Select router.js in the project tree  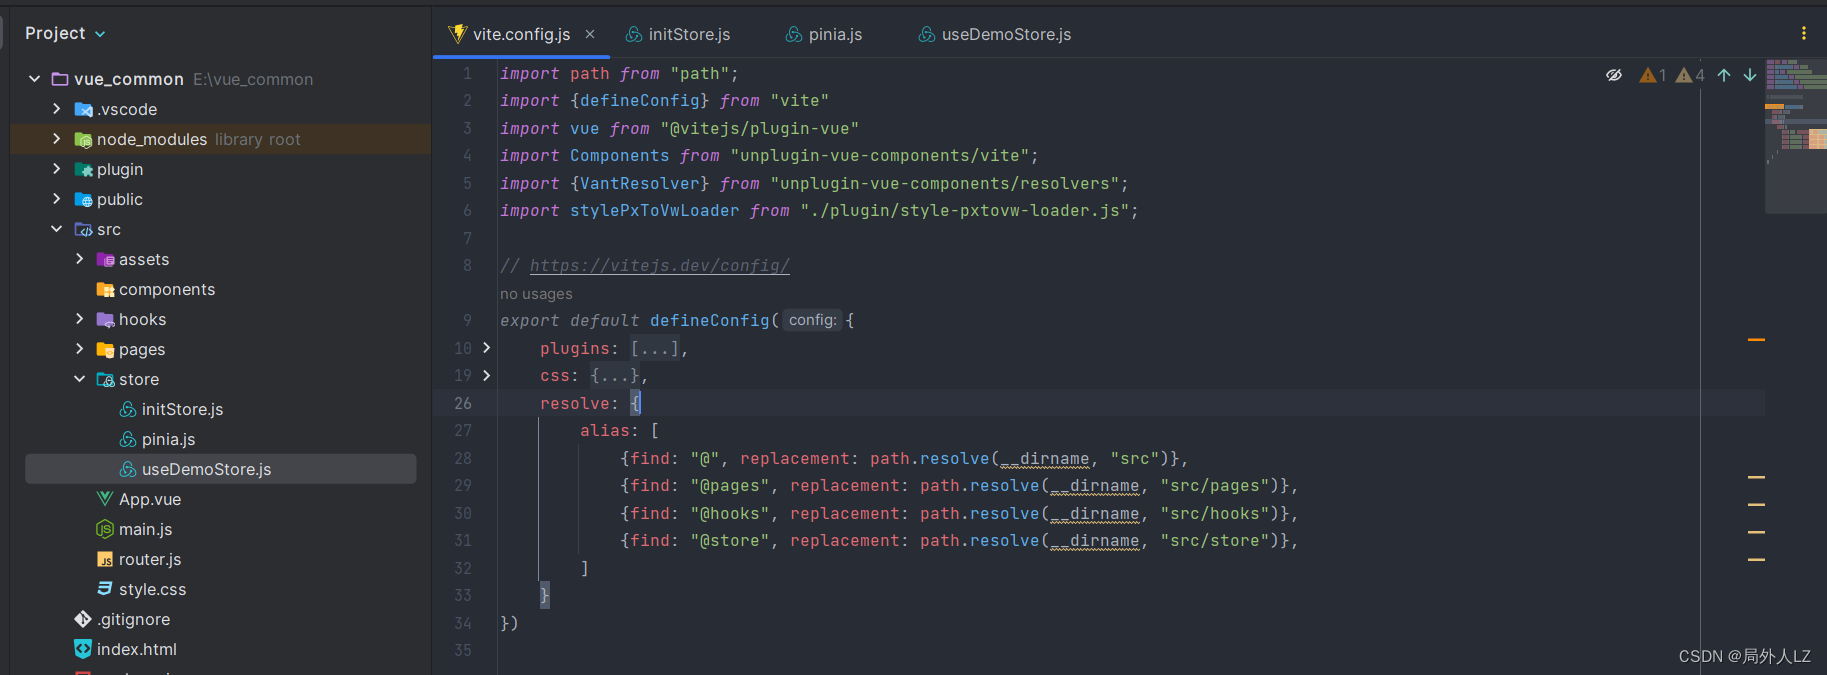click(149, 559)
